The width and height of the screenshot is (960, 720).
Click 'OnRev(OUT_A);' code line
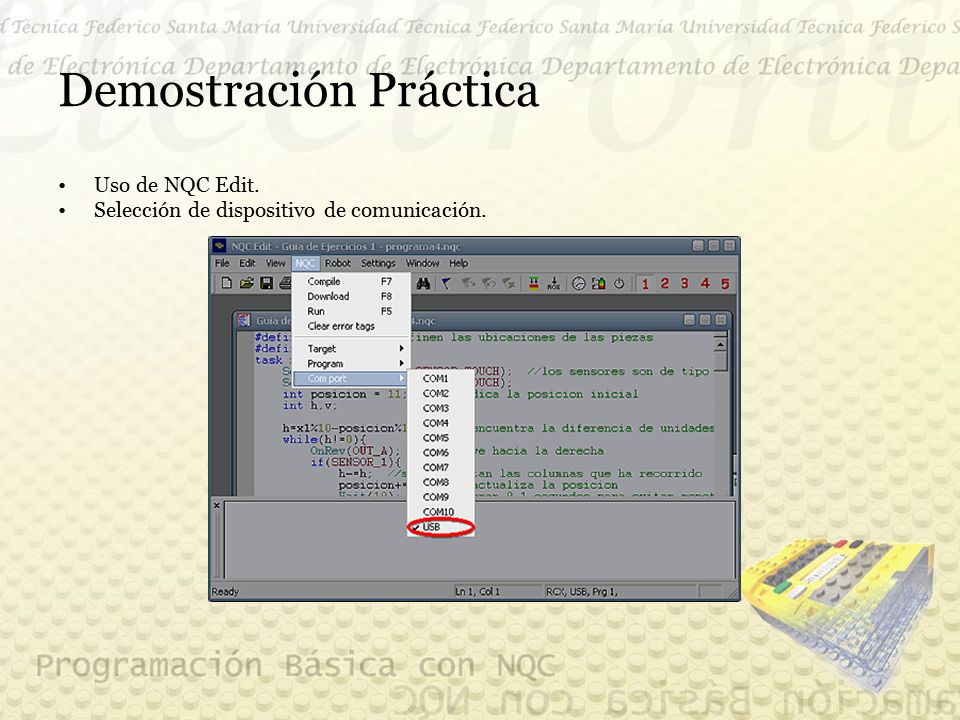(x=355, y=451)
